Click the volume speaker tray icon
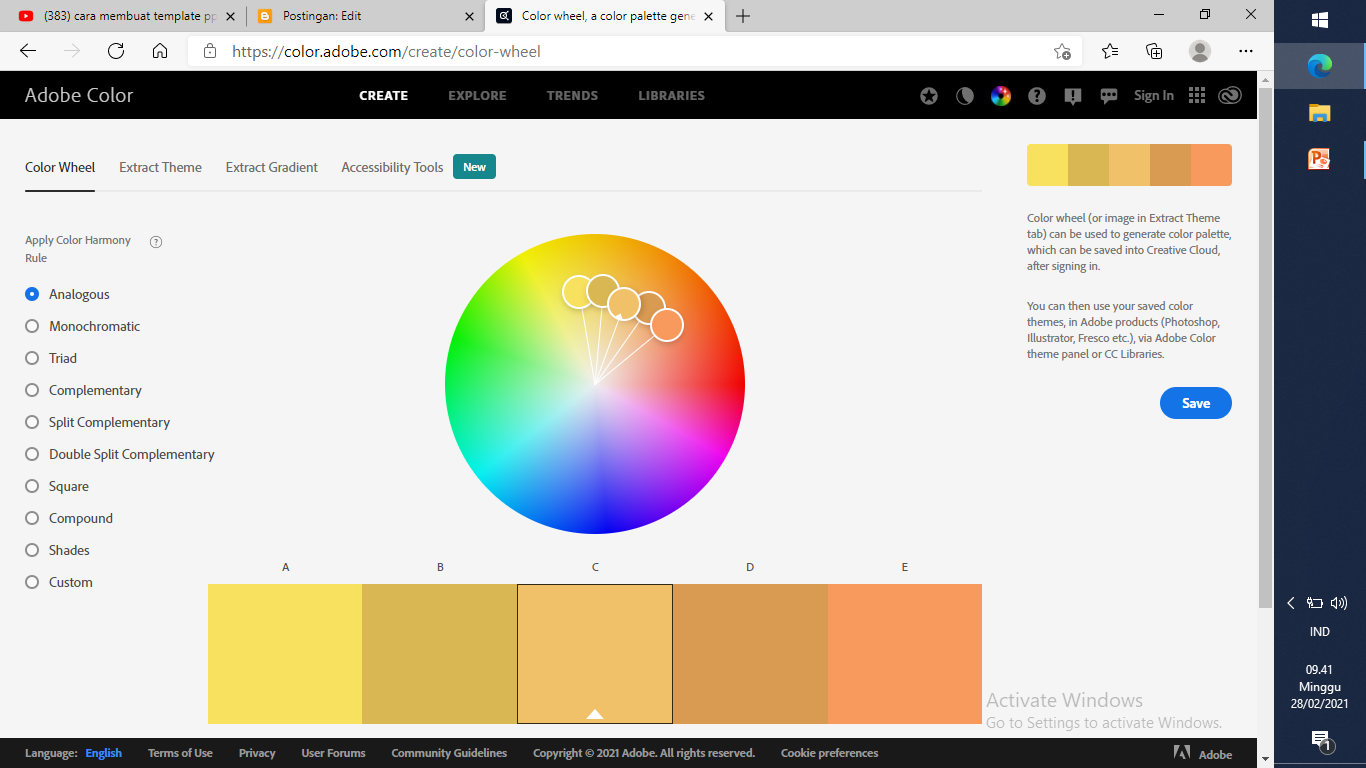Screen dimensions: 1366x768 tap(1340, 603)
